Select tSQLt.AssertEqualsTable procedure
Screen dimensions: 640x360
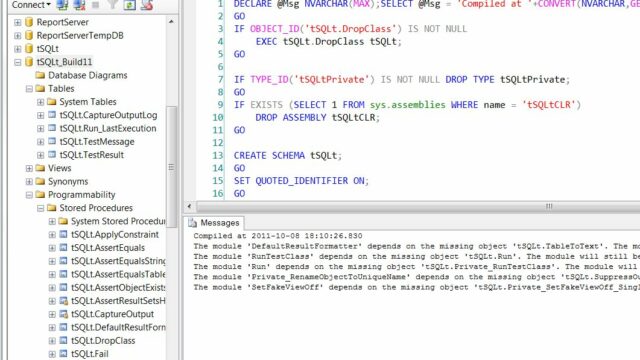click(118, 274)
